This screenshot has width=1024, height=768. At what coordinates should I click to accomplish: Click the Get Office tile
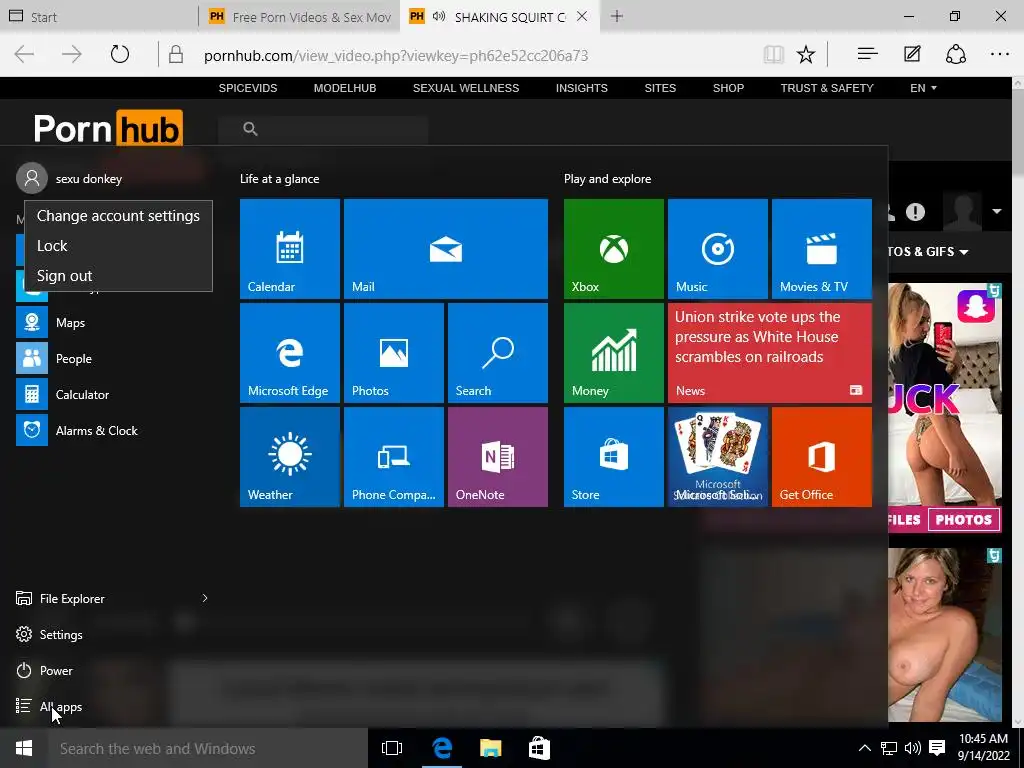coord(822,456)
